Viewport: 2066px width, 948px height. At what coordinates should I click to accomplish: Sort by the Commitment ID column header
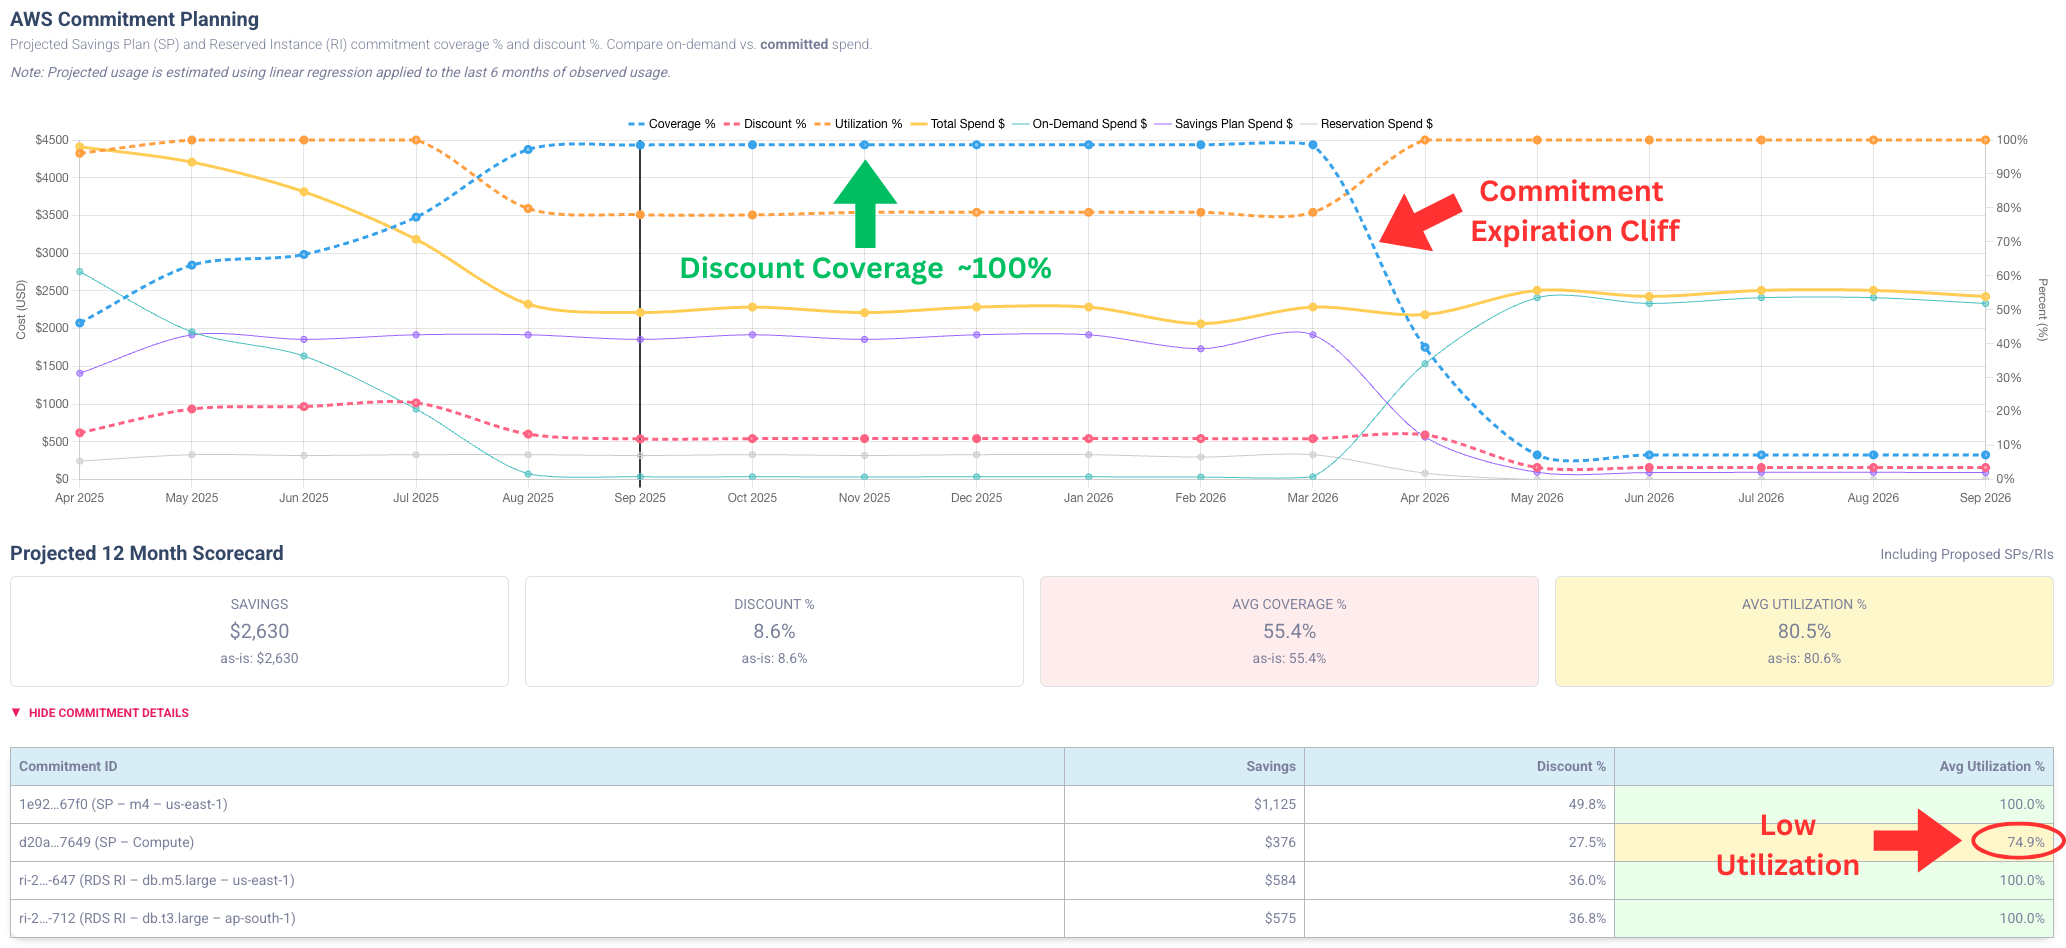coord(68,766)
